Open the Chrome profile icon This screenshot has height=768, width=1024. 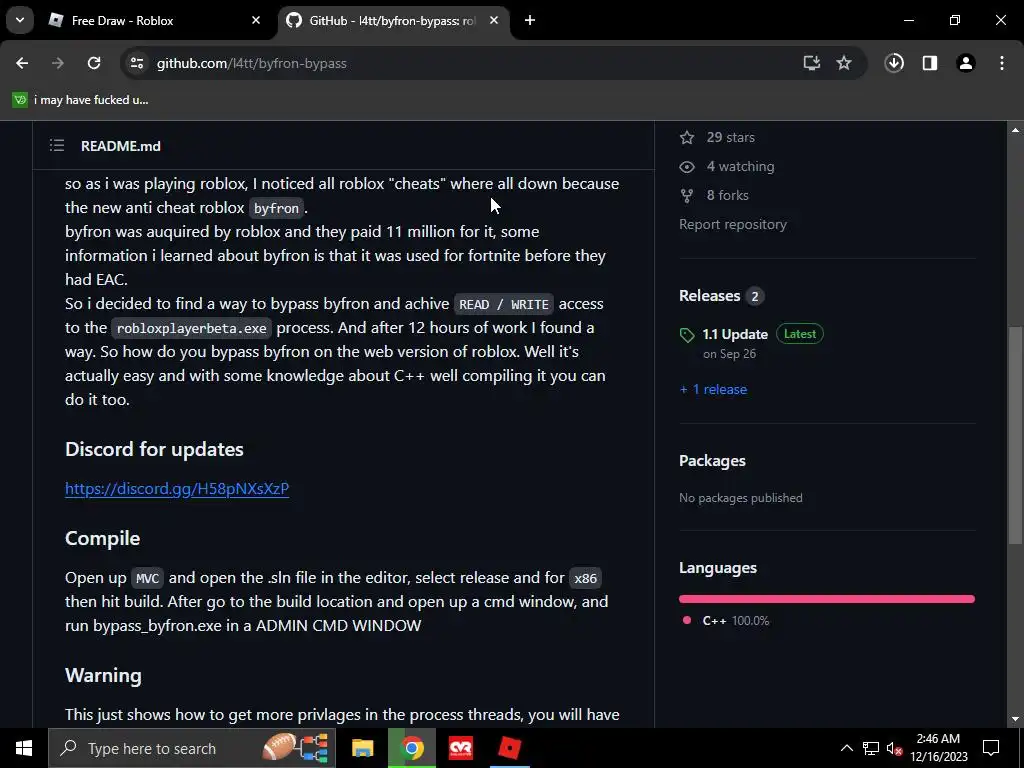966,63
